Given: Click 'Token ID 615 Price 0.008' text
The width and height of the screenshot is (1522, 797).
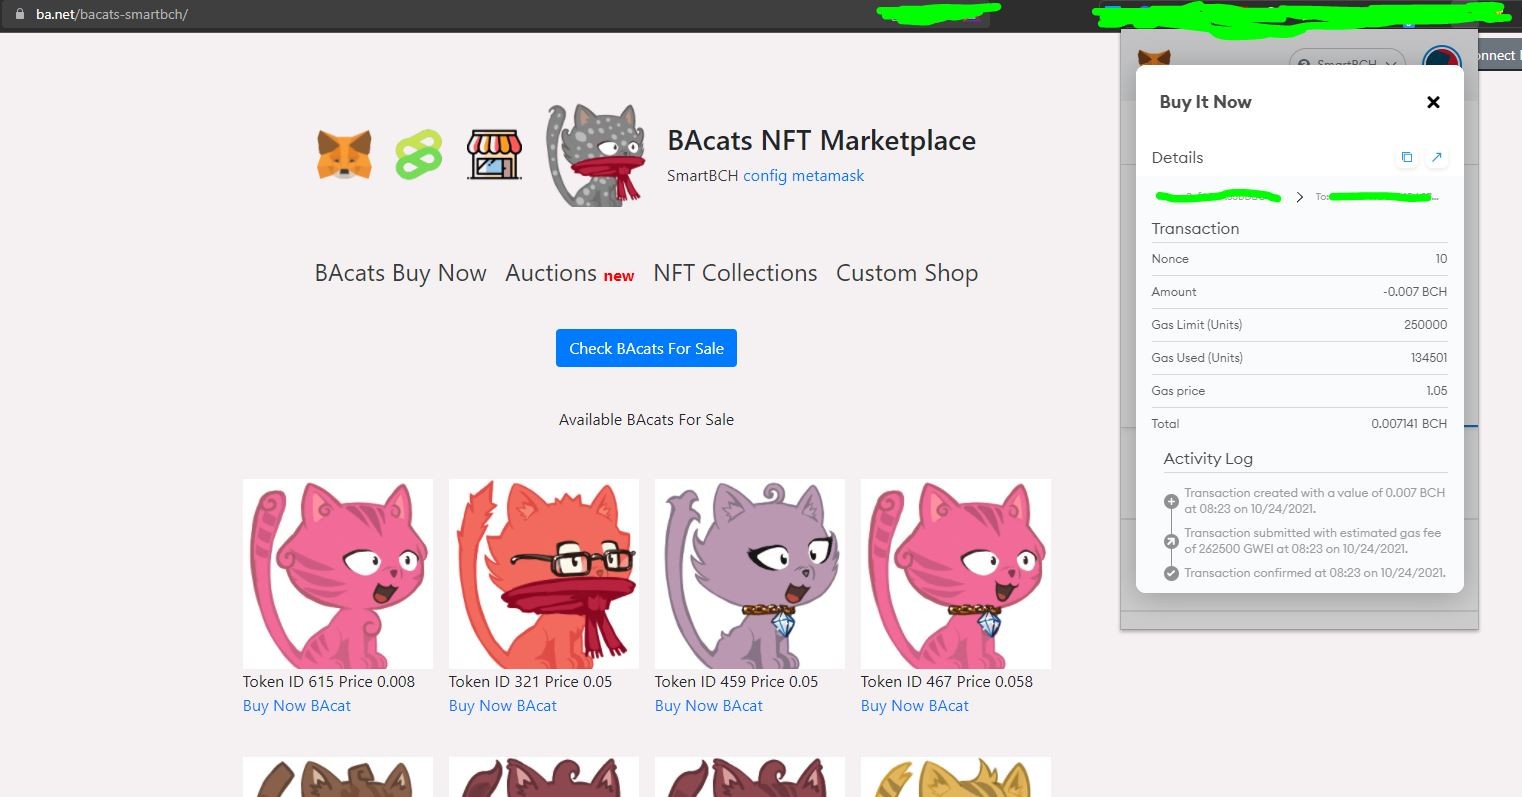Looking at the screenshot, I should pyautogui.click(x=329, y=682).
